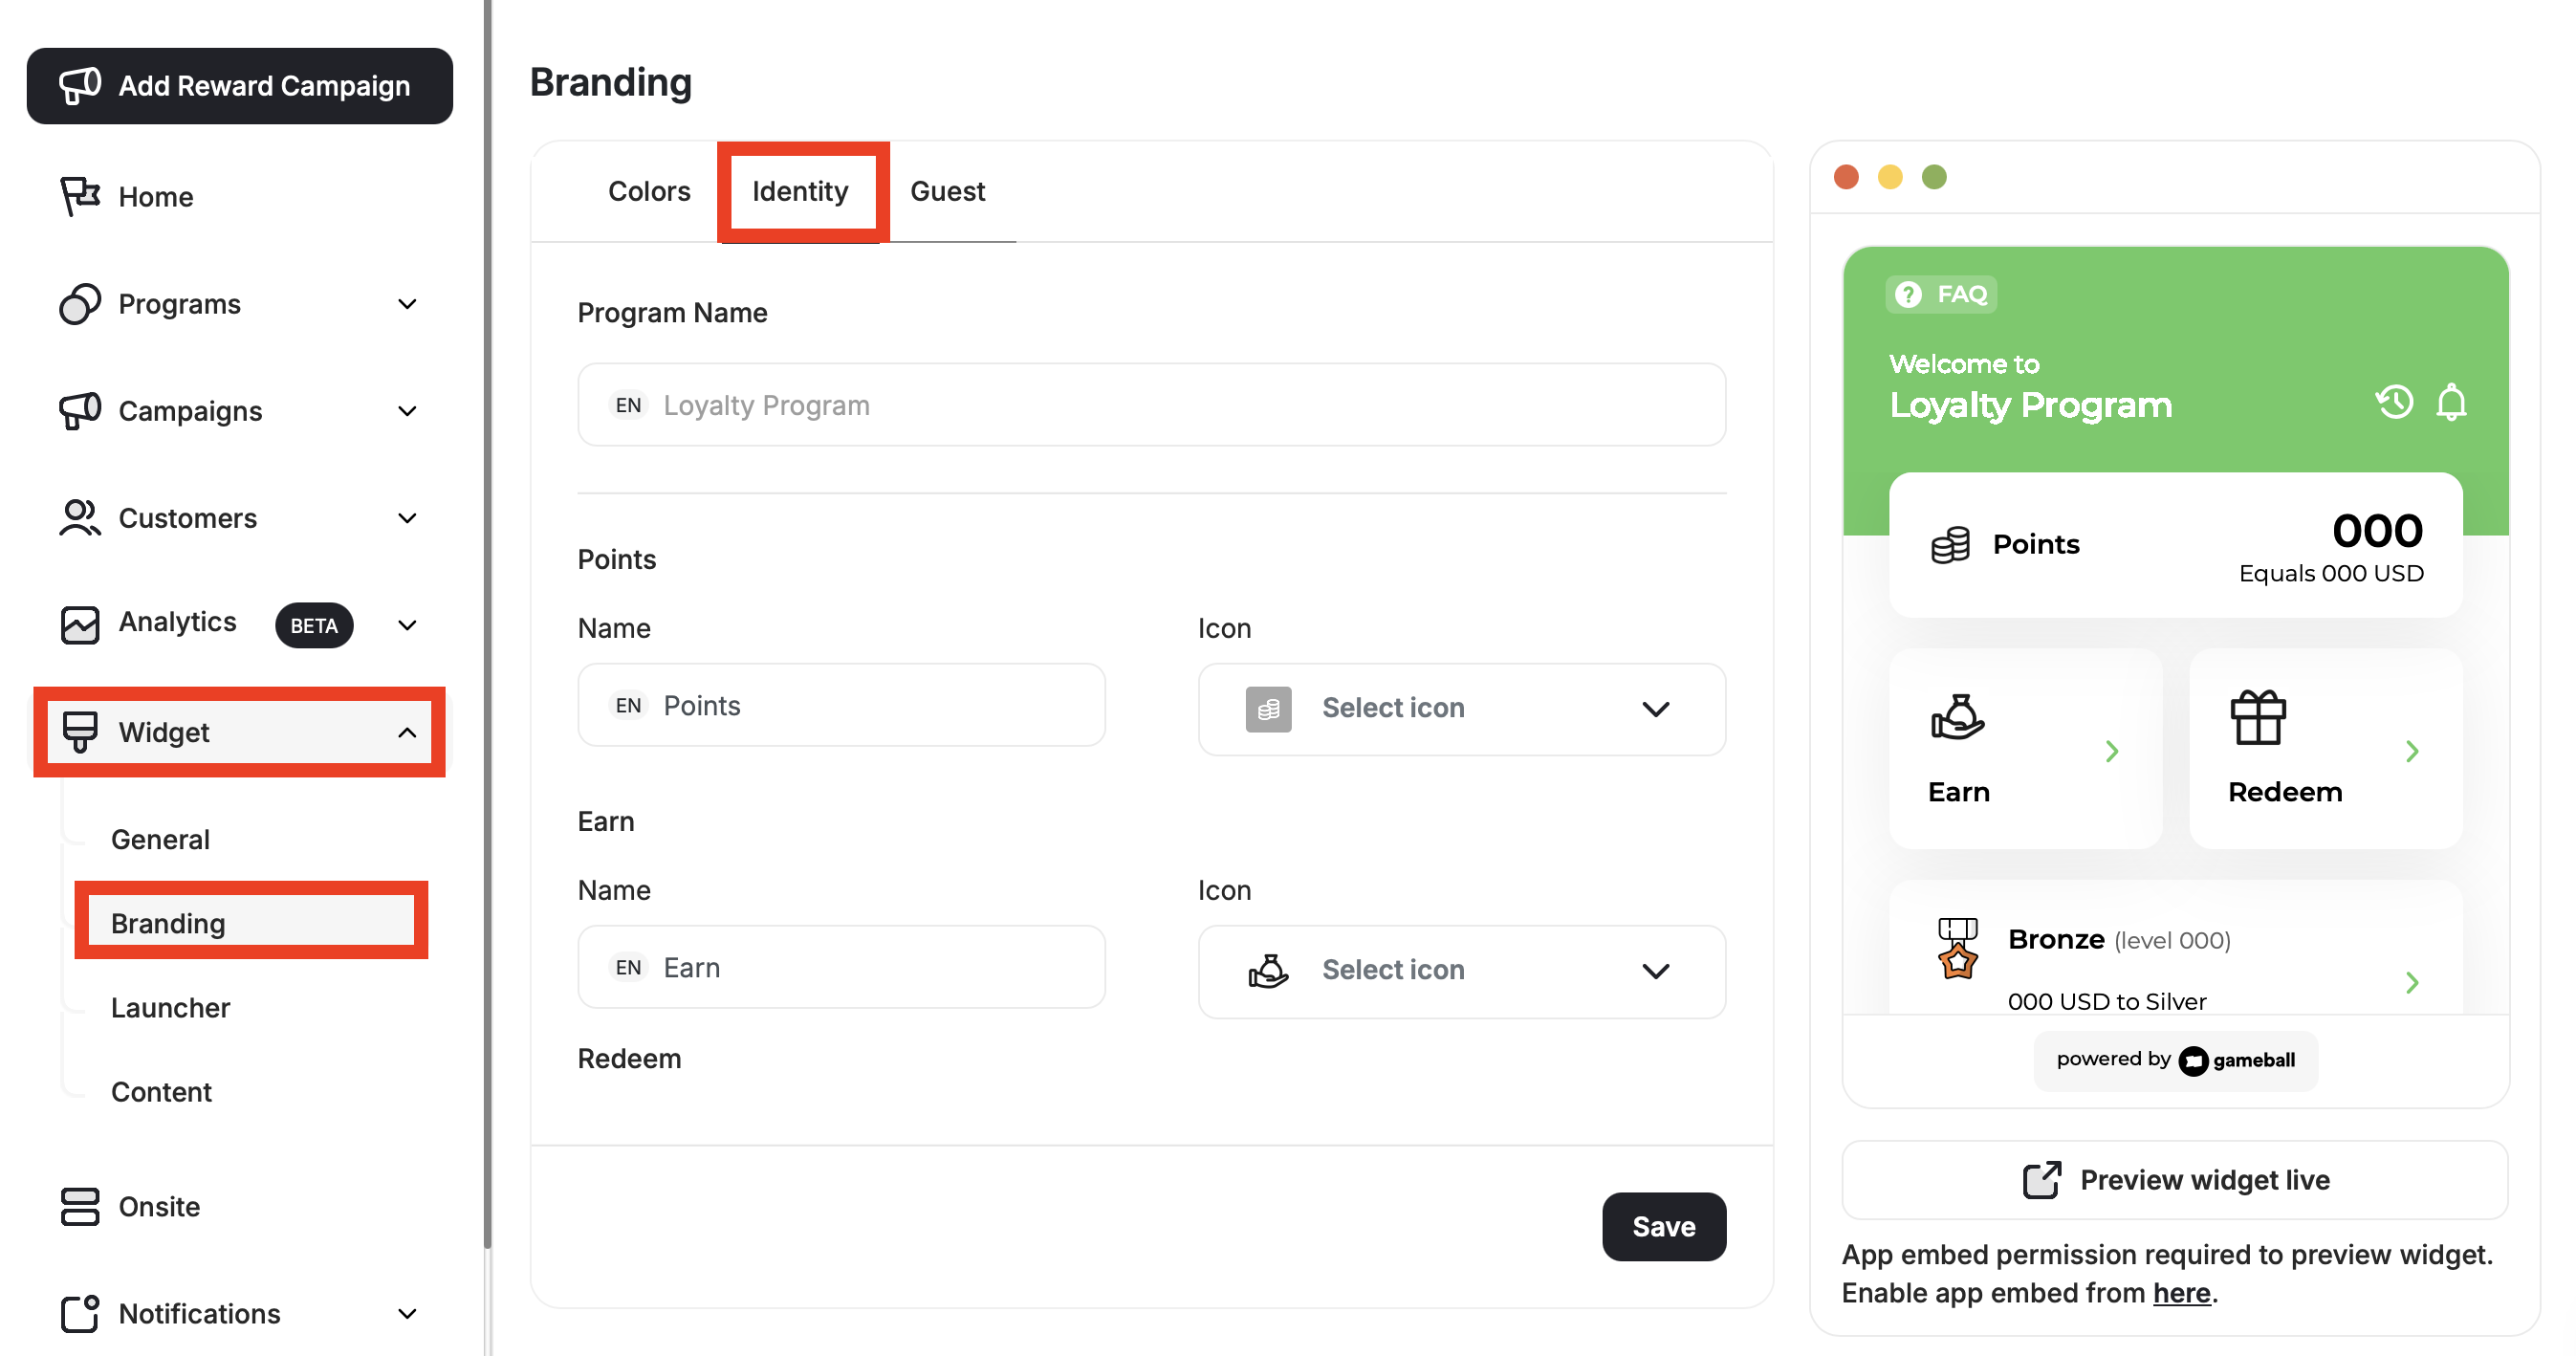Open Programs from the sidebar icon

78,303
